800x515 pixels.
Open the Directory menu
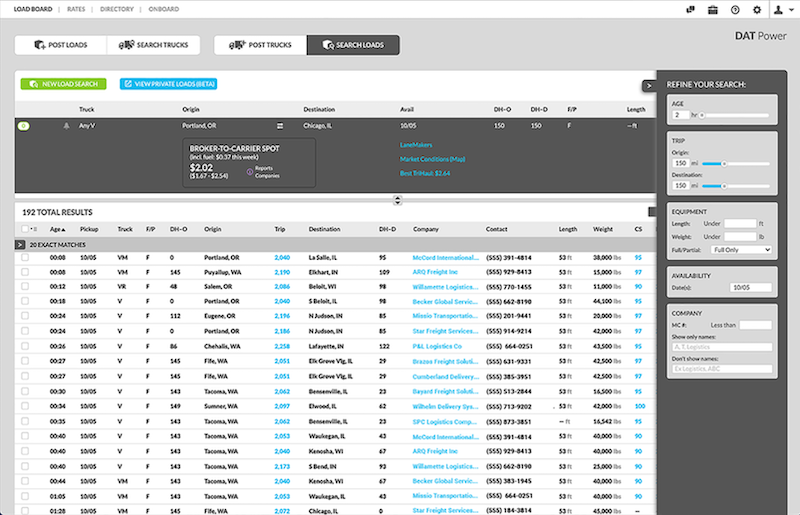pyautogui.click(x=117, y=9)
